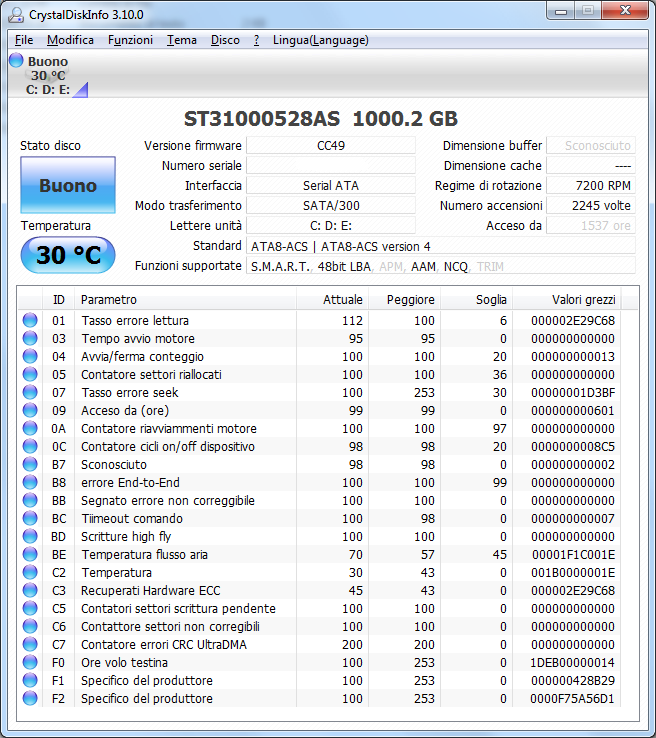This screenshot has height=738, width=656.
Task: Click the Soglia column header
Action: click(476, 299)
